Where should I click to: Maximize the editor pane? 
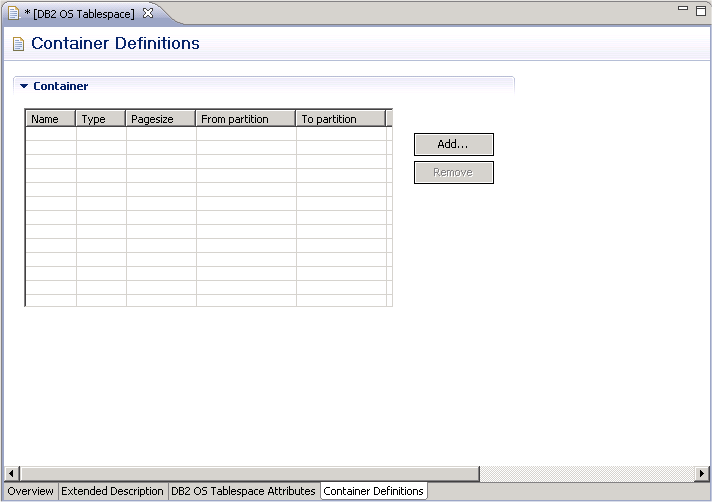[x=701, y=11]
